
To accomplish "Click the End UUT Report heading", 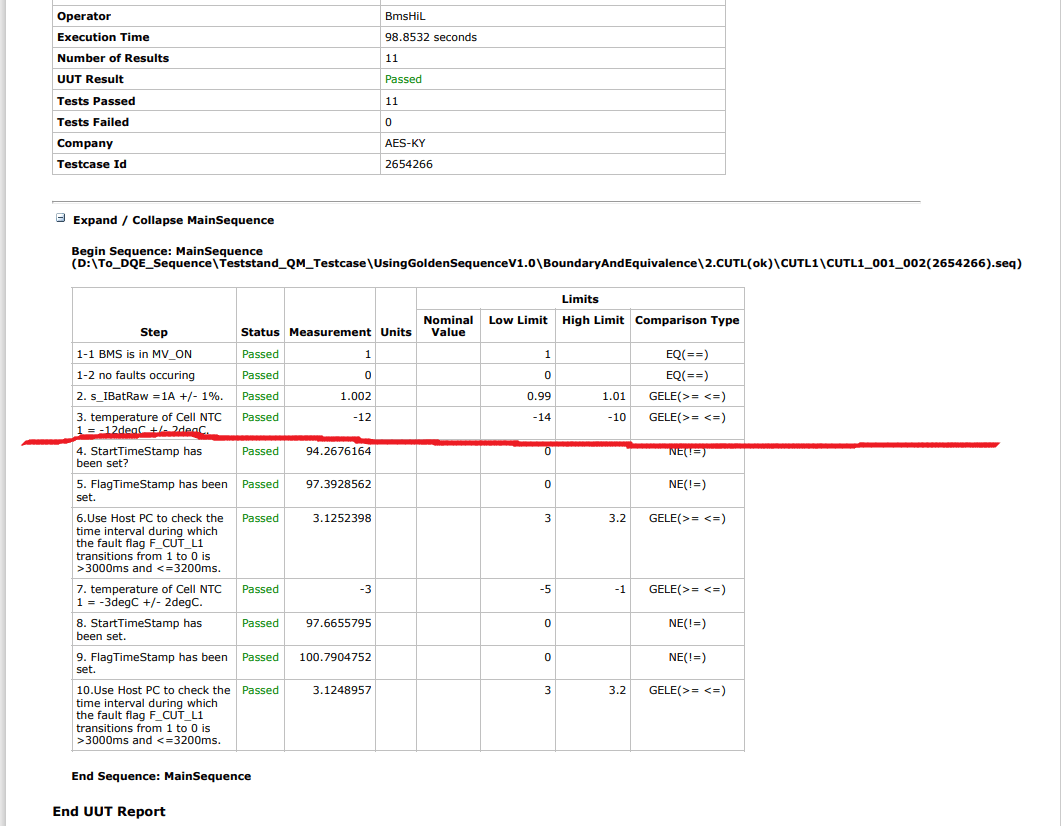I will pyautogui.click(x=109, y=812).
